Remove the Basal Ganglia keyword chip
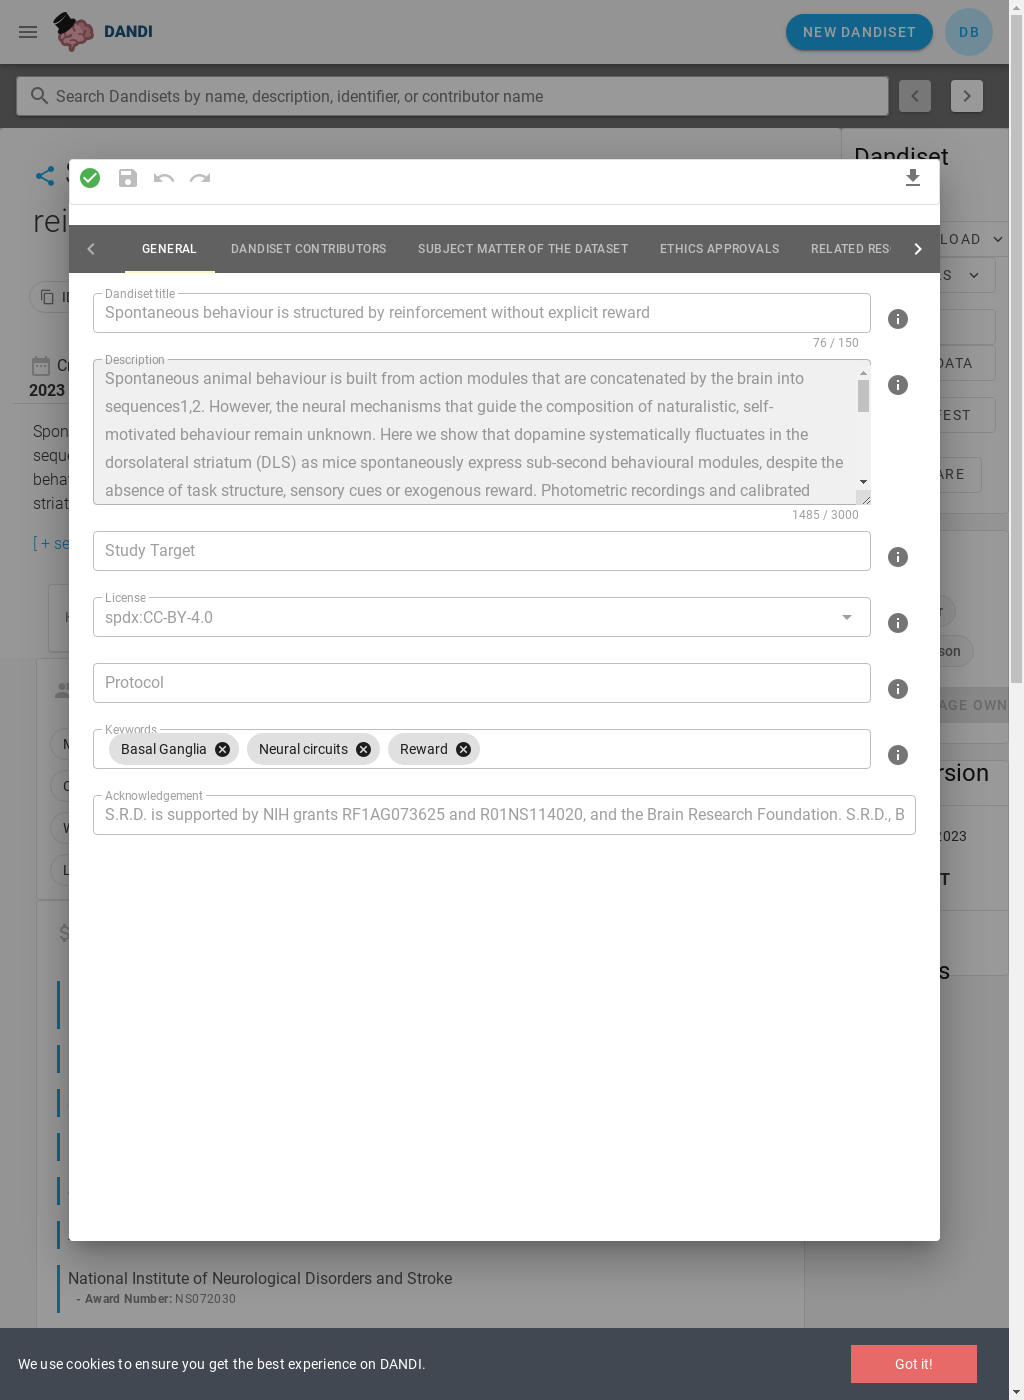 [223, 749]
